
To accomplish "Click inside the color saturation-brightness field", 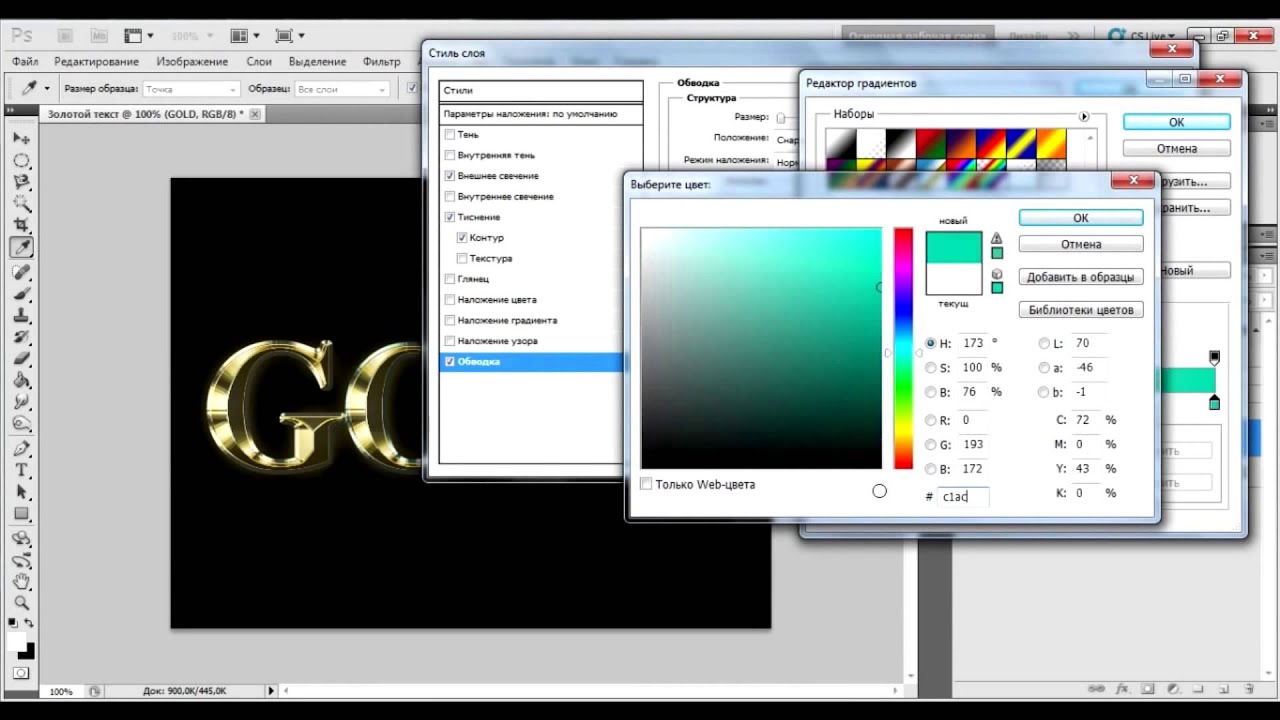I will click(x=761, y=348).
